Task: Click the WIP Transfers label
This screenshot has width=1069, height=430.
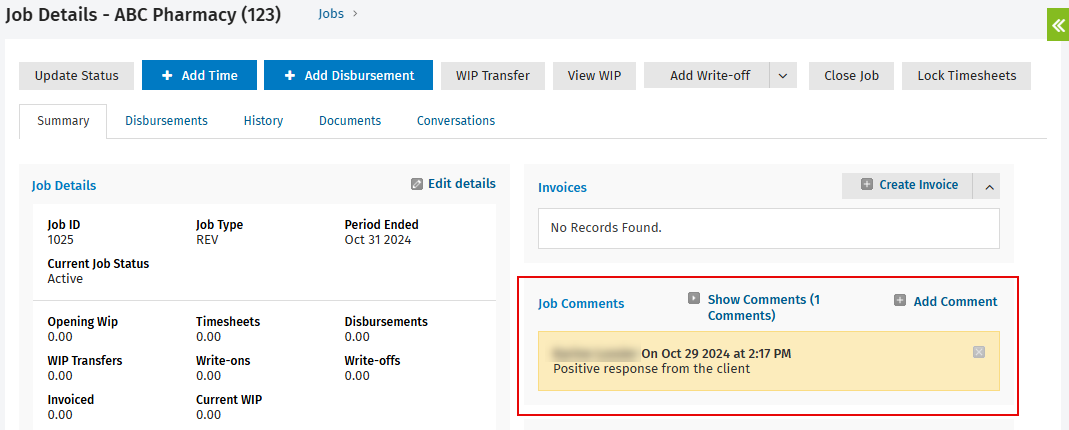Action: (x=85, y=360)
